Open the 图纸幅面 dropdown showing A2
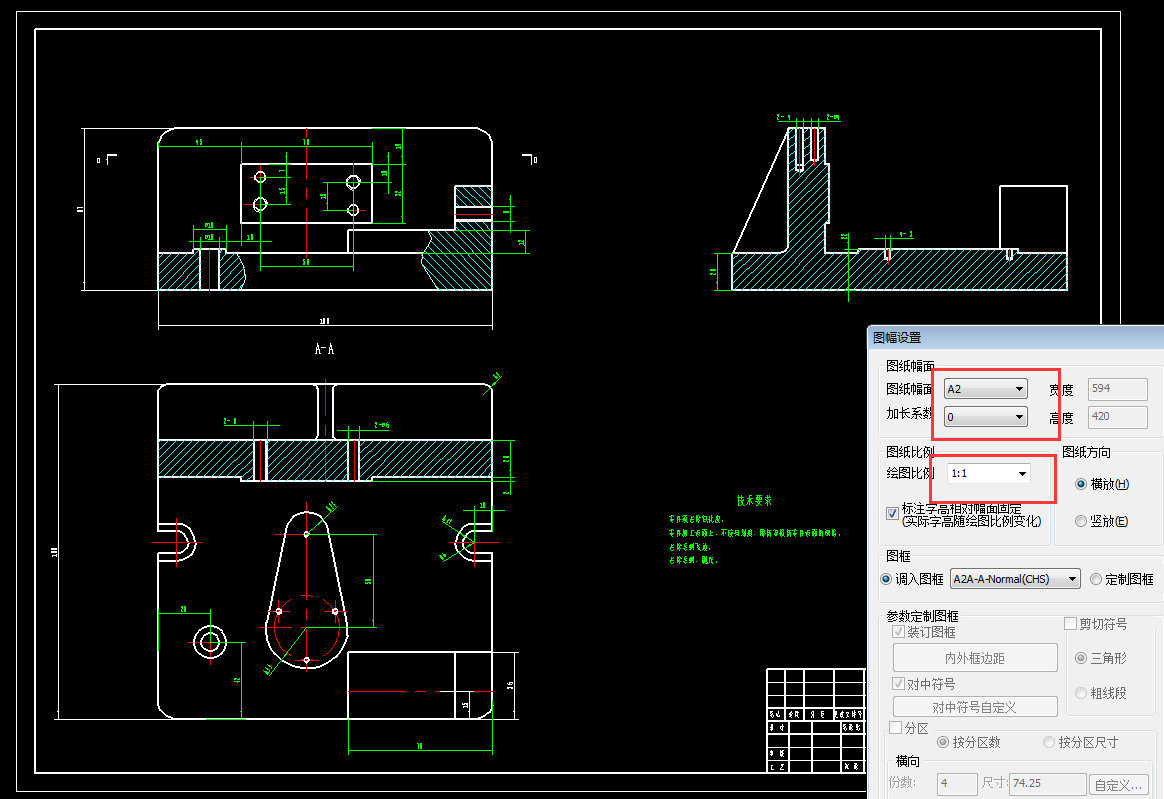 point(985,388)
